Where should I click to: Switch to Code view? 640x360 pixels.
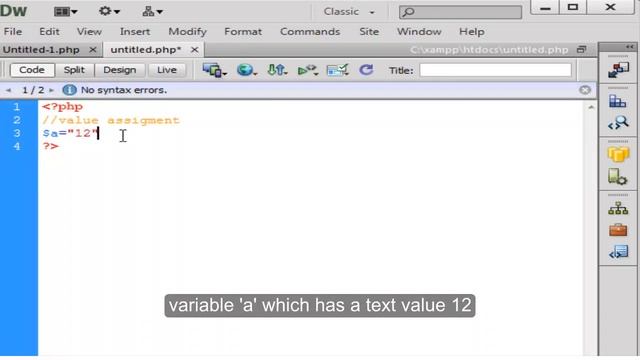tap(32, 70)
